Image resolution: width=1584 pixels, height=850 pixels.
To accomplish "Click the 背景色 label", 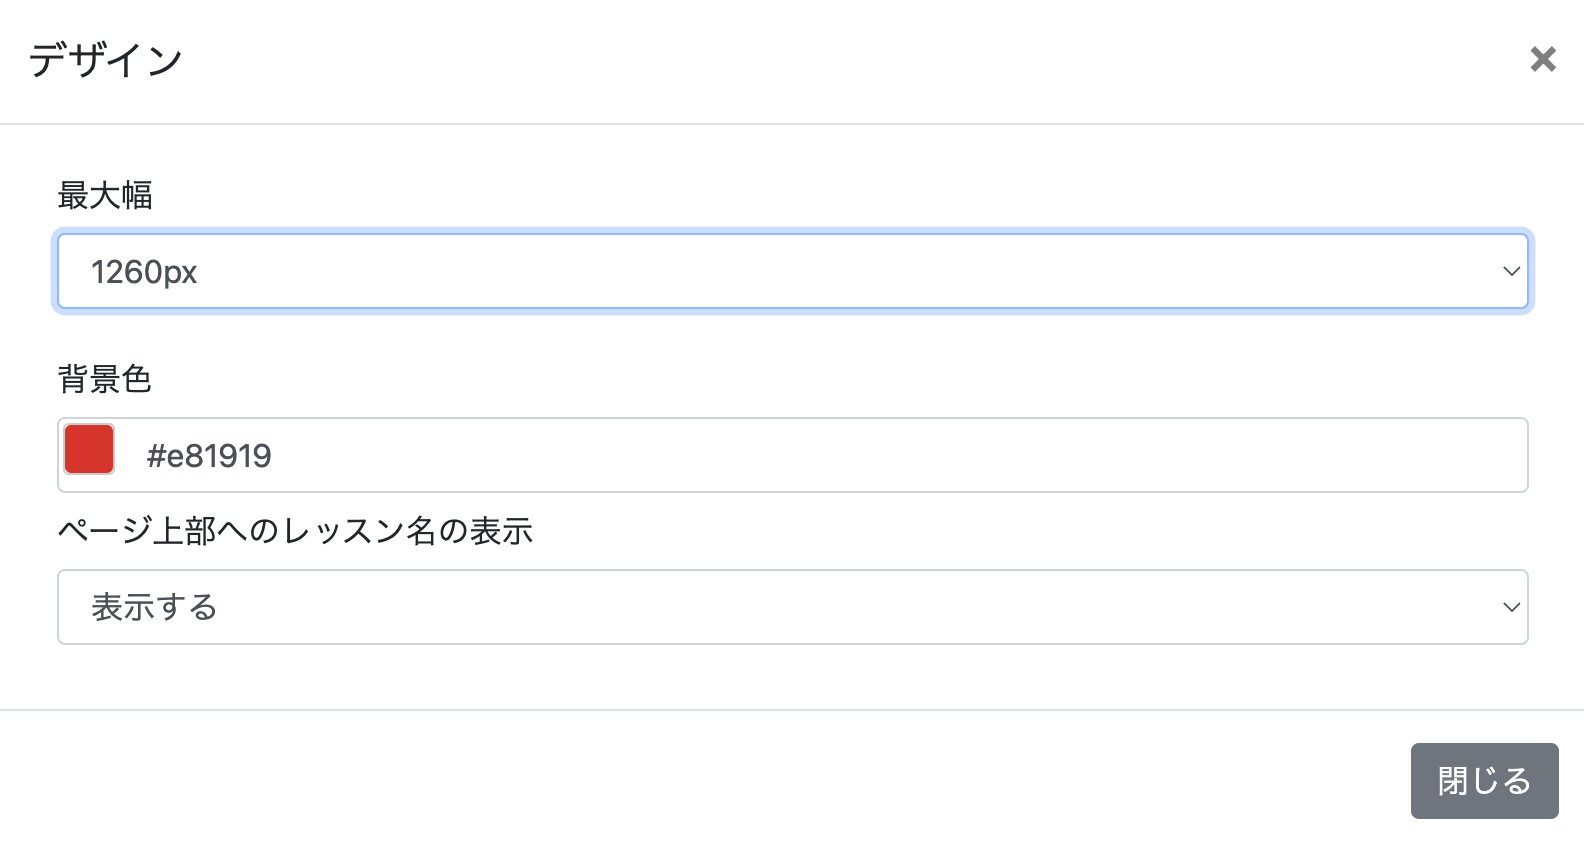I will tap(105, 379).
